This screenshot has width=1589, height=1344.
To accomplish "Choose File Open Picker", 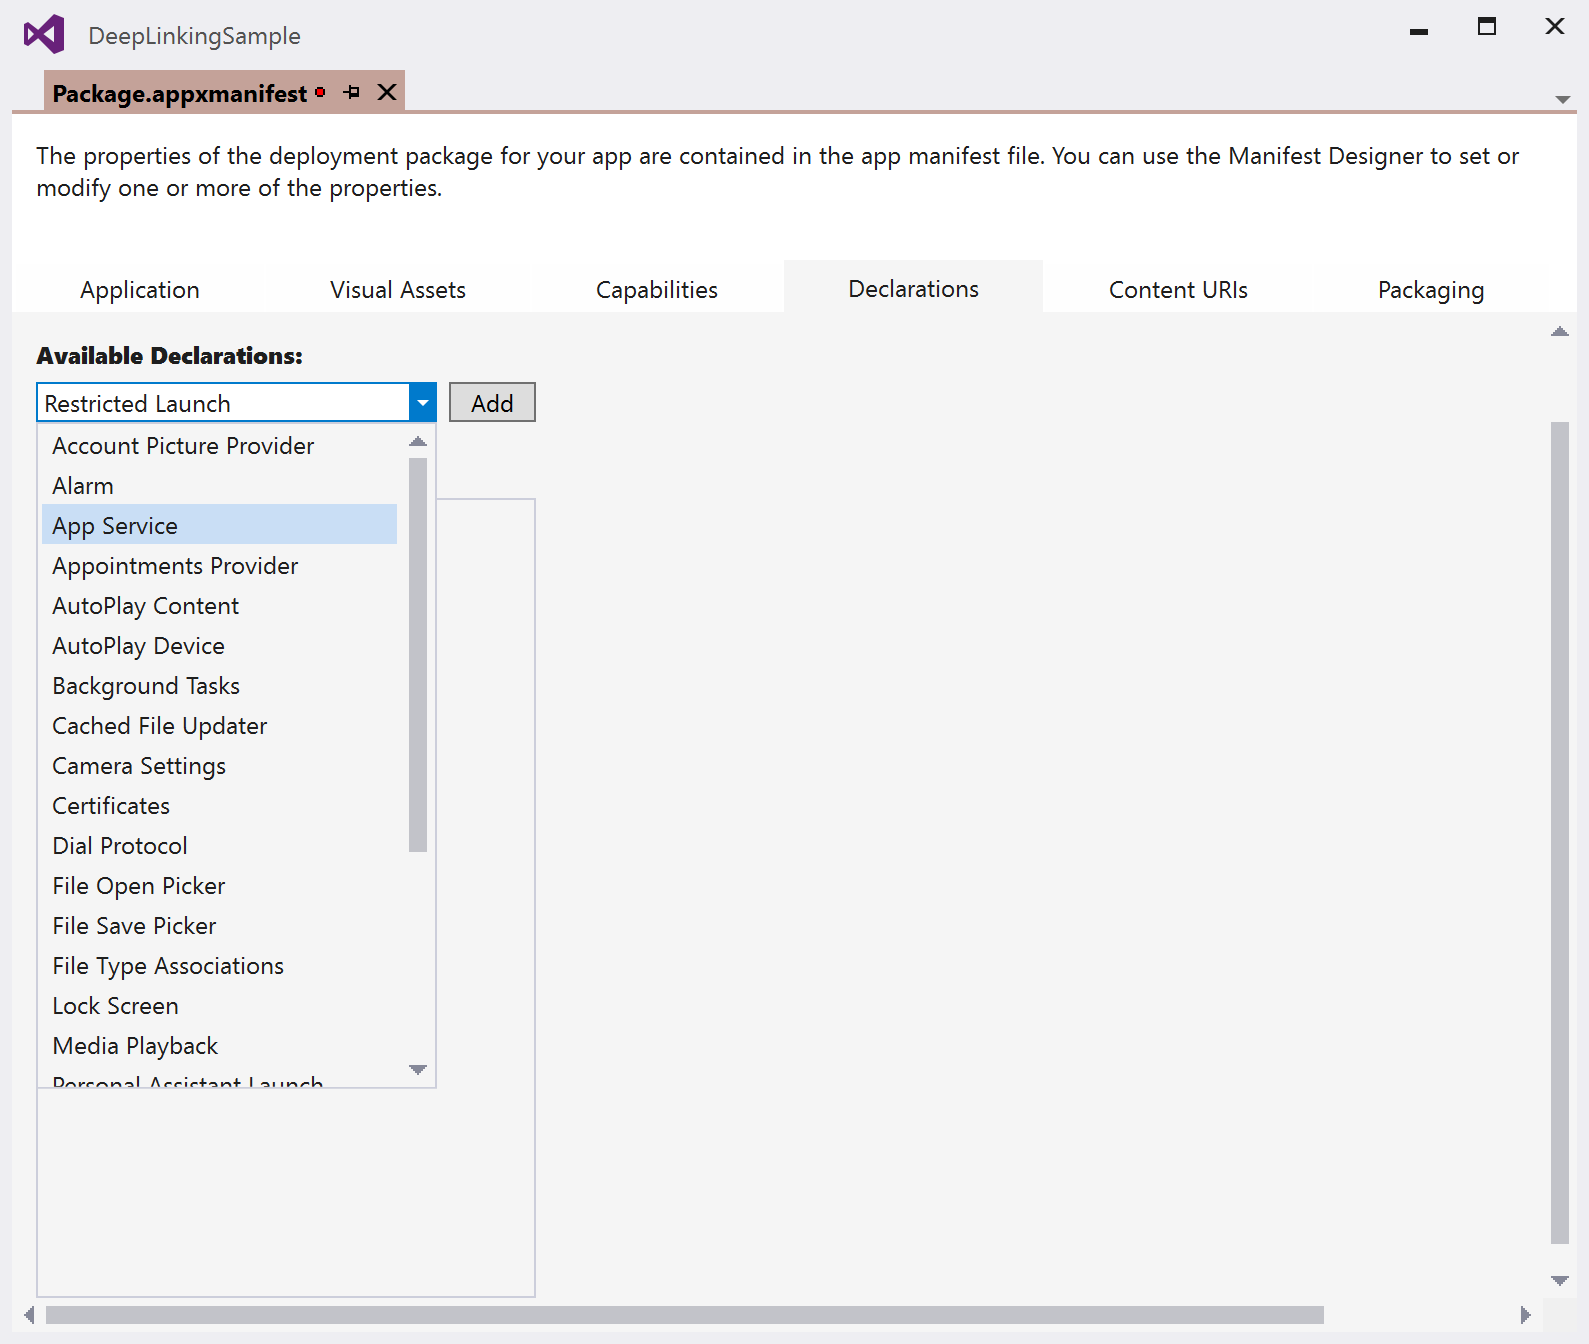I will [x=220, y=886].
